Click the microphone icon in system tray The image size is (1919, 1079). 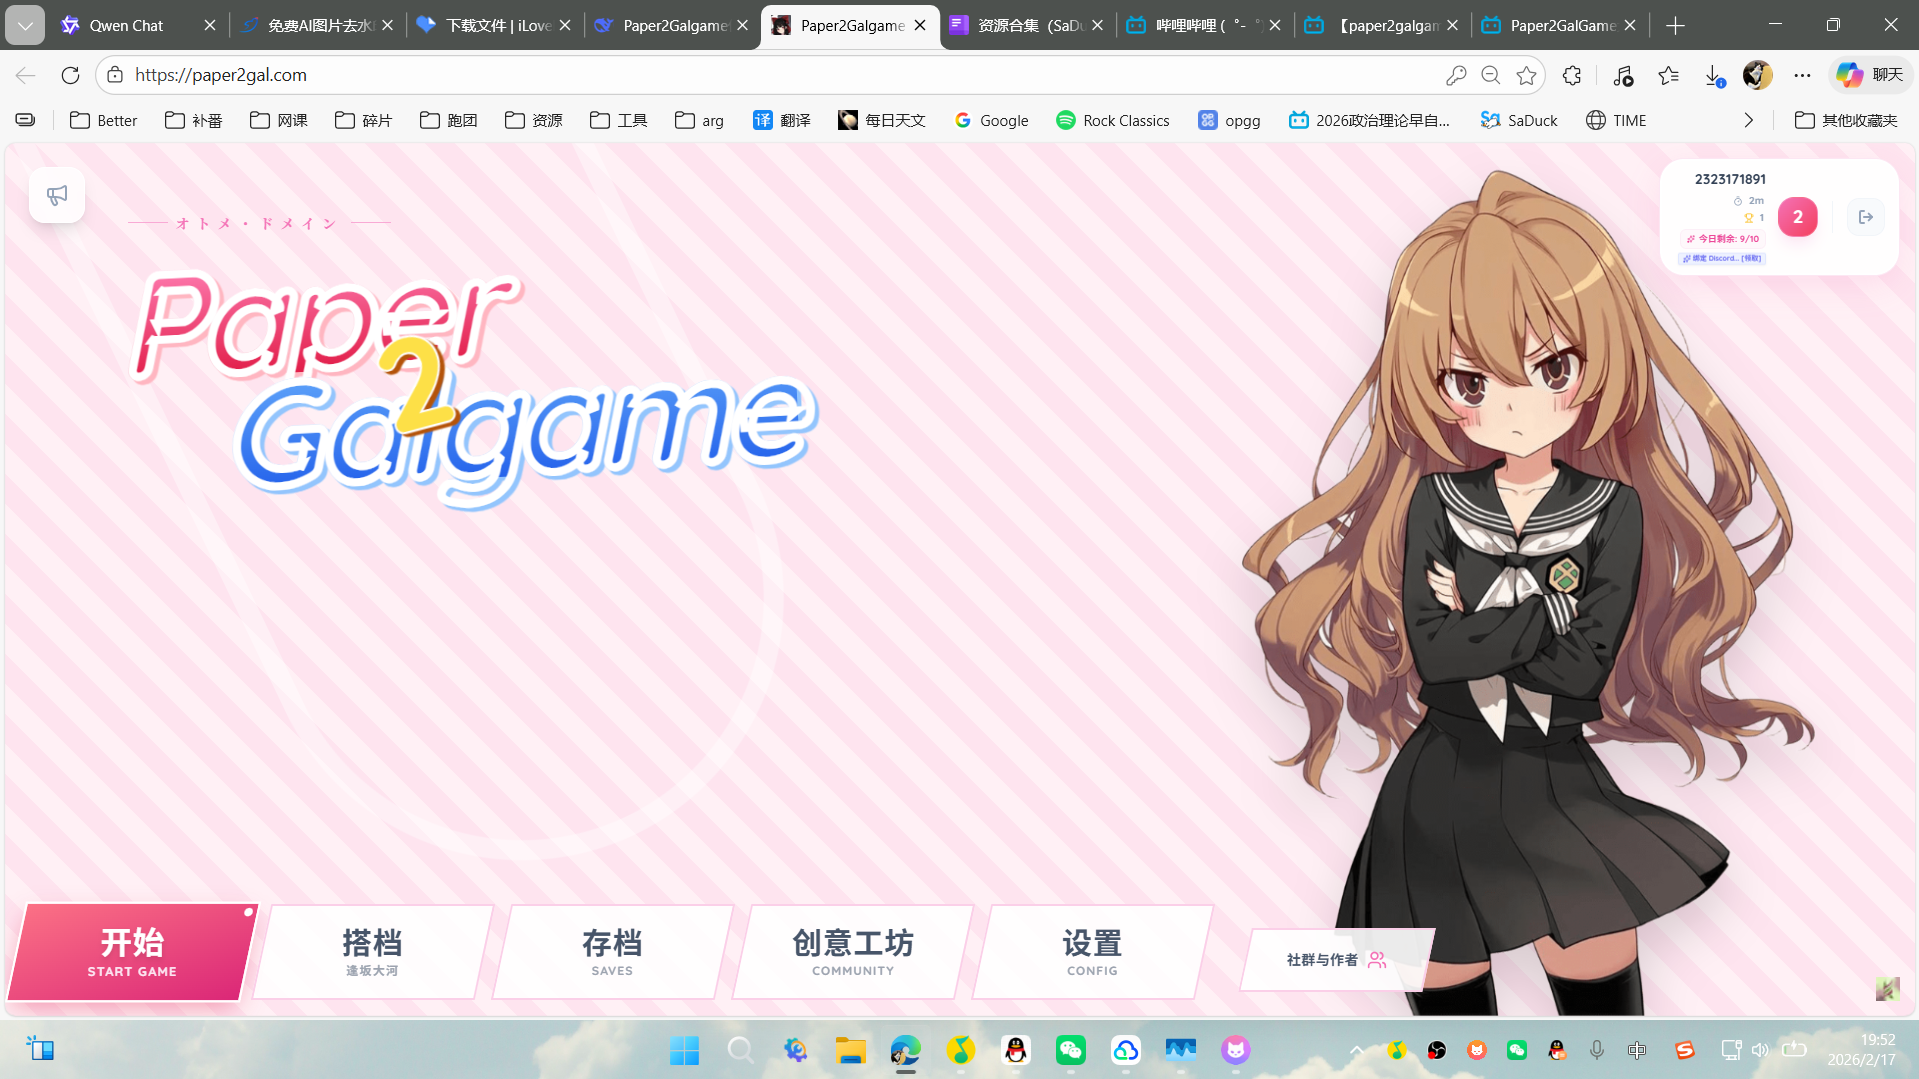1597,1050
